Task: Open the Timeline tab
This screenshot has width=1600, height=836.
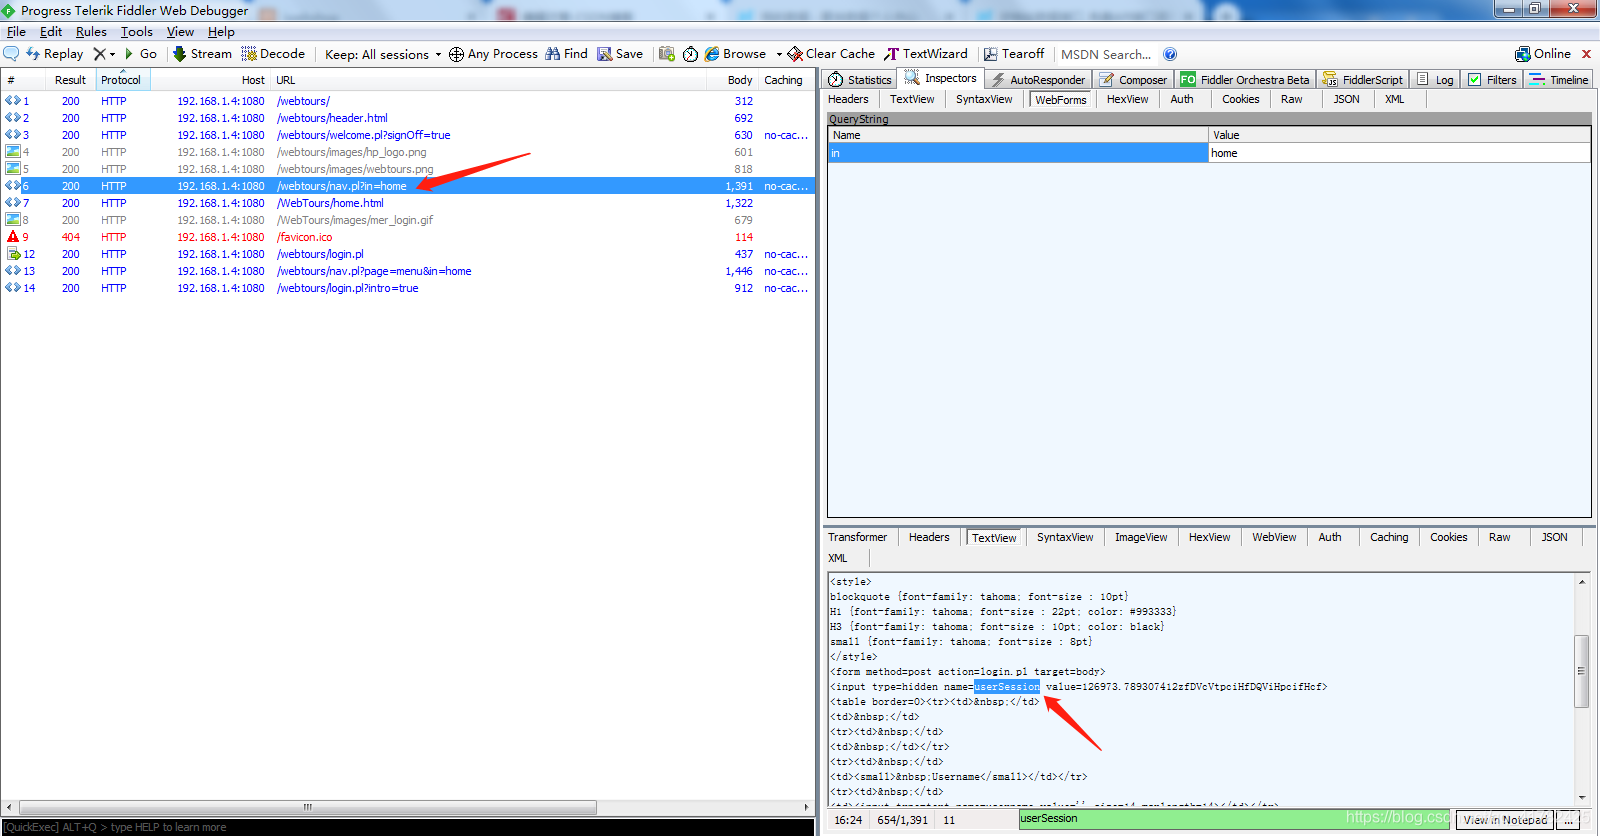Action: coord(1559,80)
